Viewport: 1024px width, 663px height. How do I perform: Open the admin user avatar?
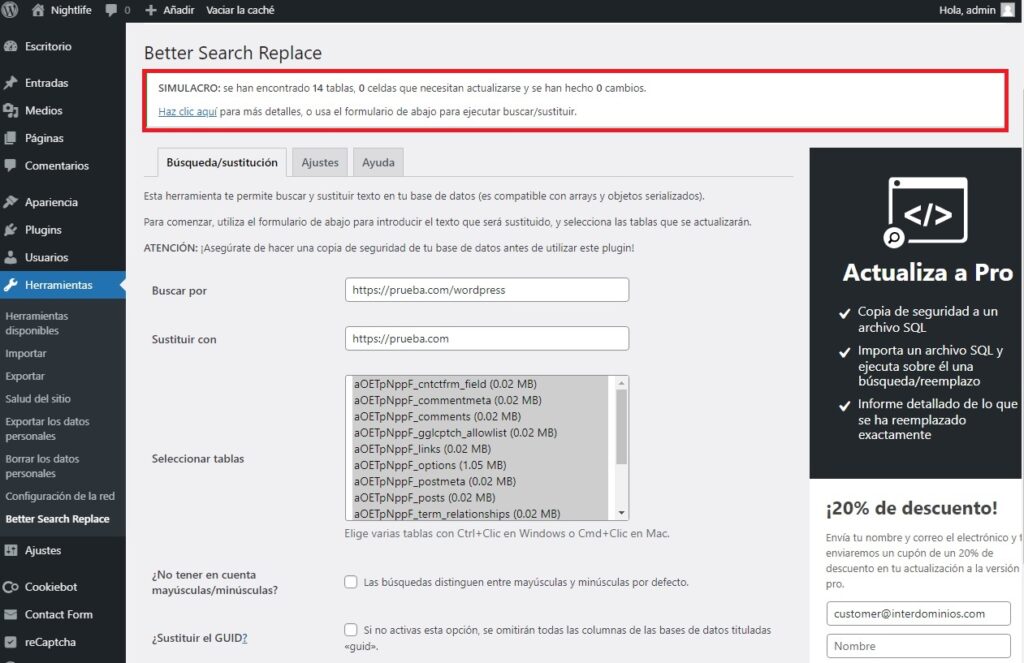coord(1008,10)
